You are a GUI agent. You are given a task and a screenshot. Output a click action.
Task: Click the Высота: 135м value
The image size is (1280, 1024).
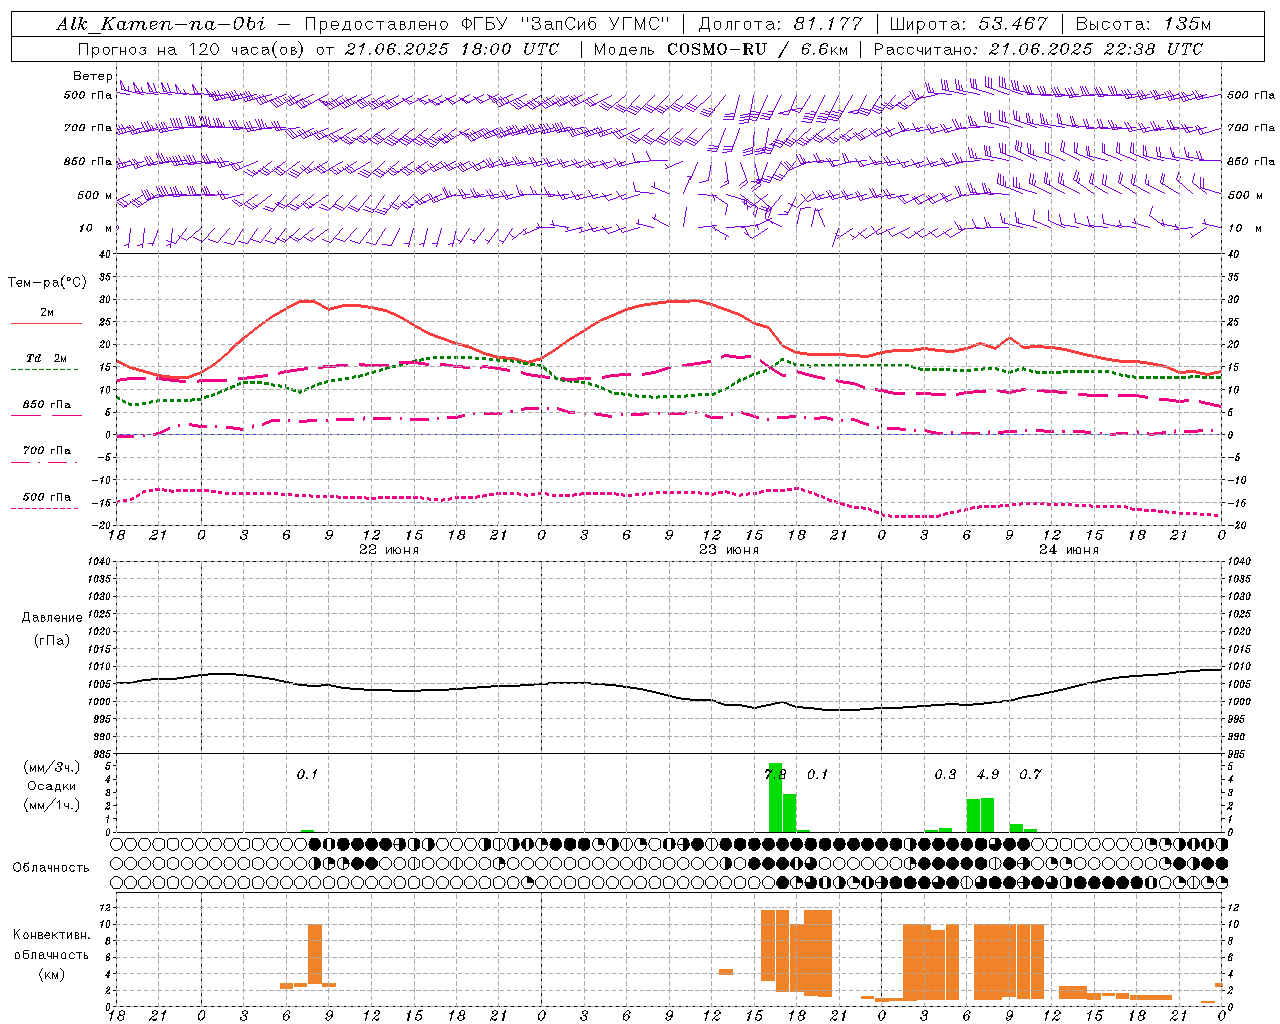click(x=1143, y=24)
